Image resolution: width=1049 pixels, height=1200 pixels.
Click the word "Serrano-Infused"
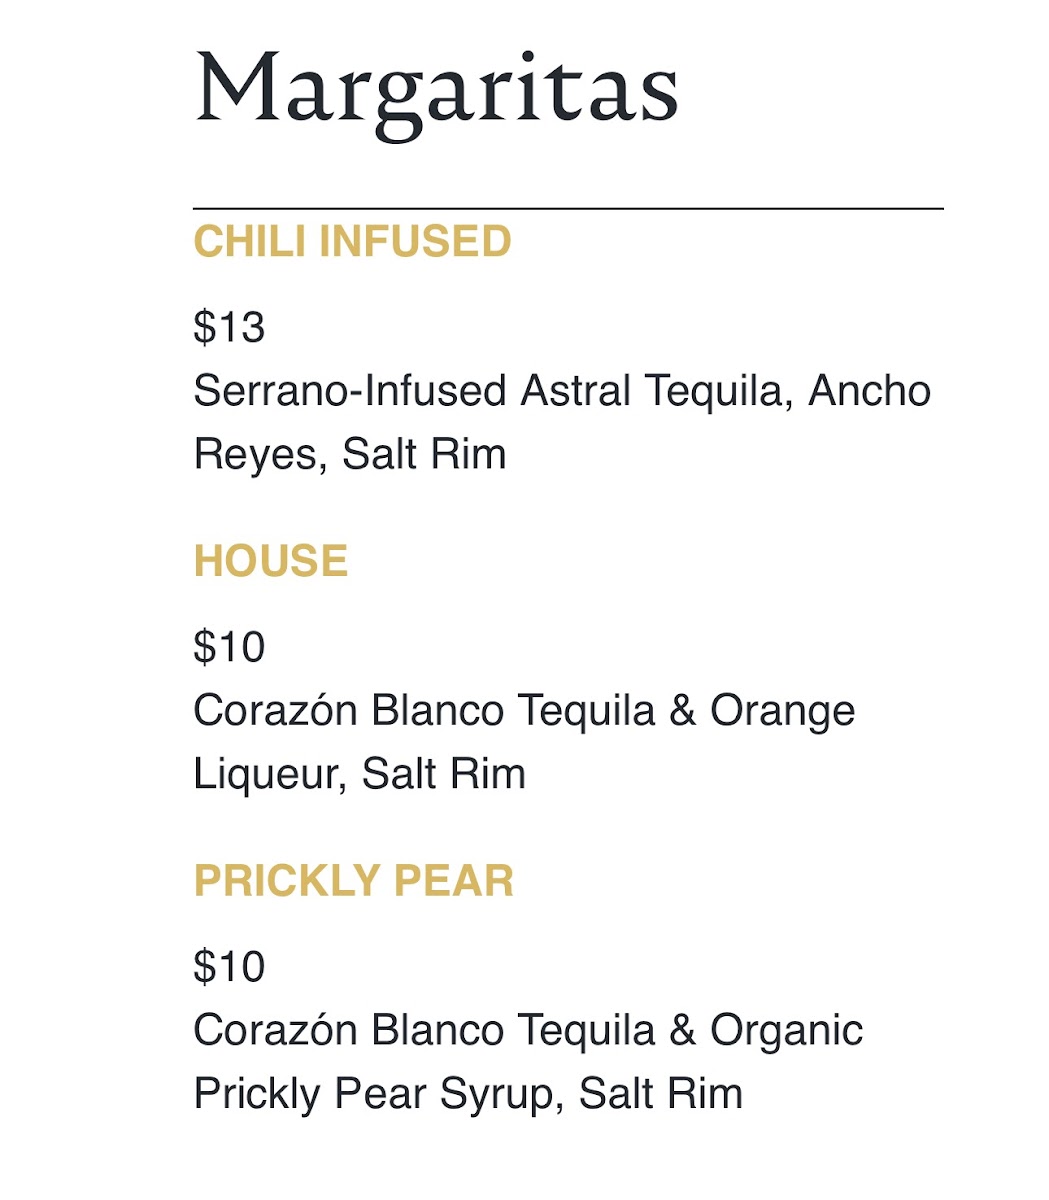point(350,391)
